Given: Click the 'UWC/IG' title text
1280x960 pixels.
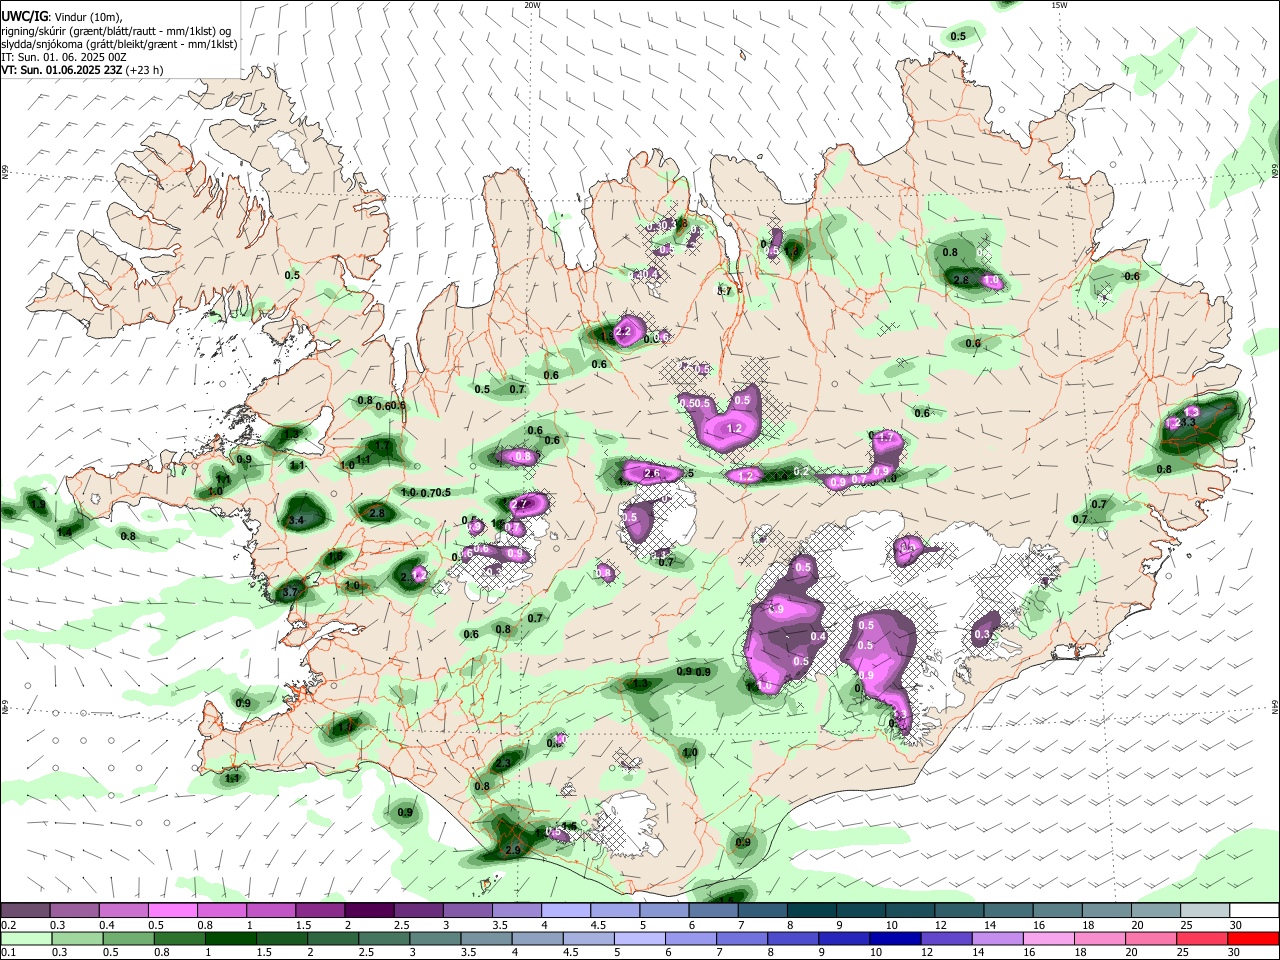Looking at the screenshot, I should (x=24, y=15).
